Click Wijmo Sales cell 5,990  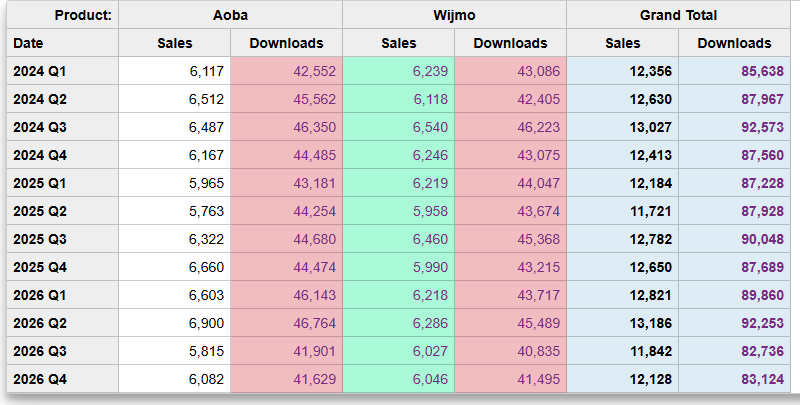pos(398,267)
